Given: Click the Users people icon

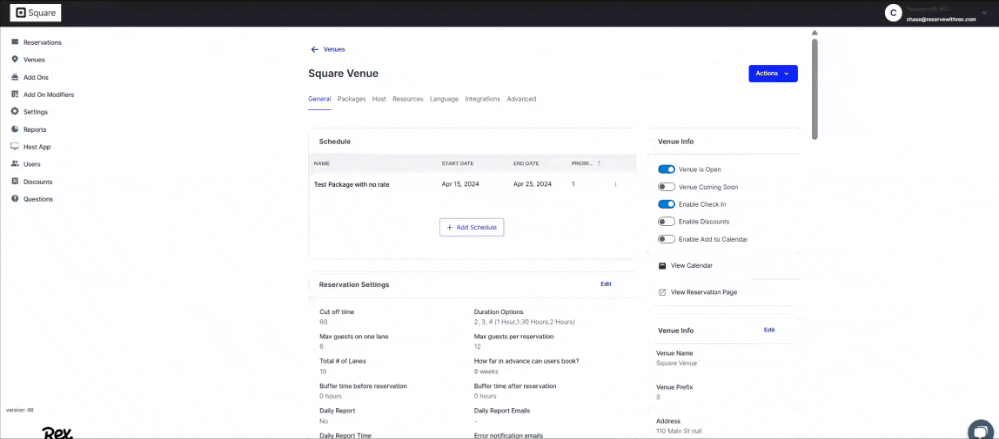Looking at the screenshot, I should 15,164.
